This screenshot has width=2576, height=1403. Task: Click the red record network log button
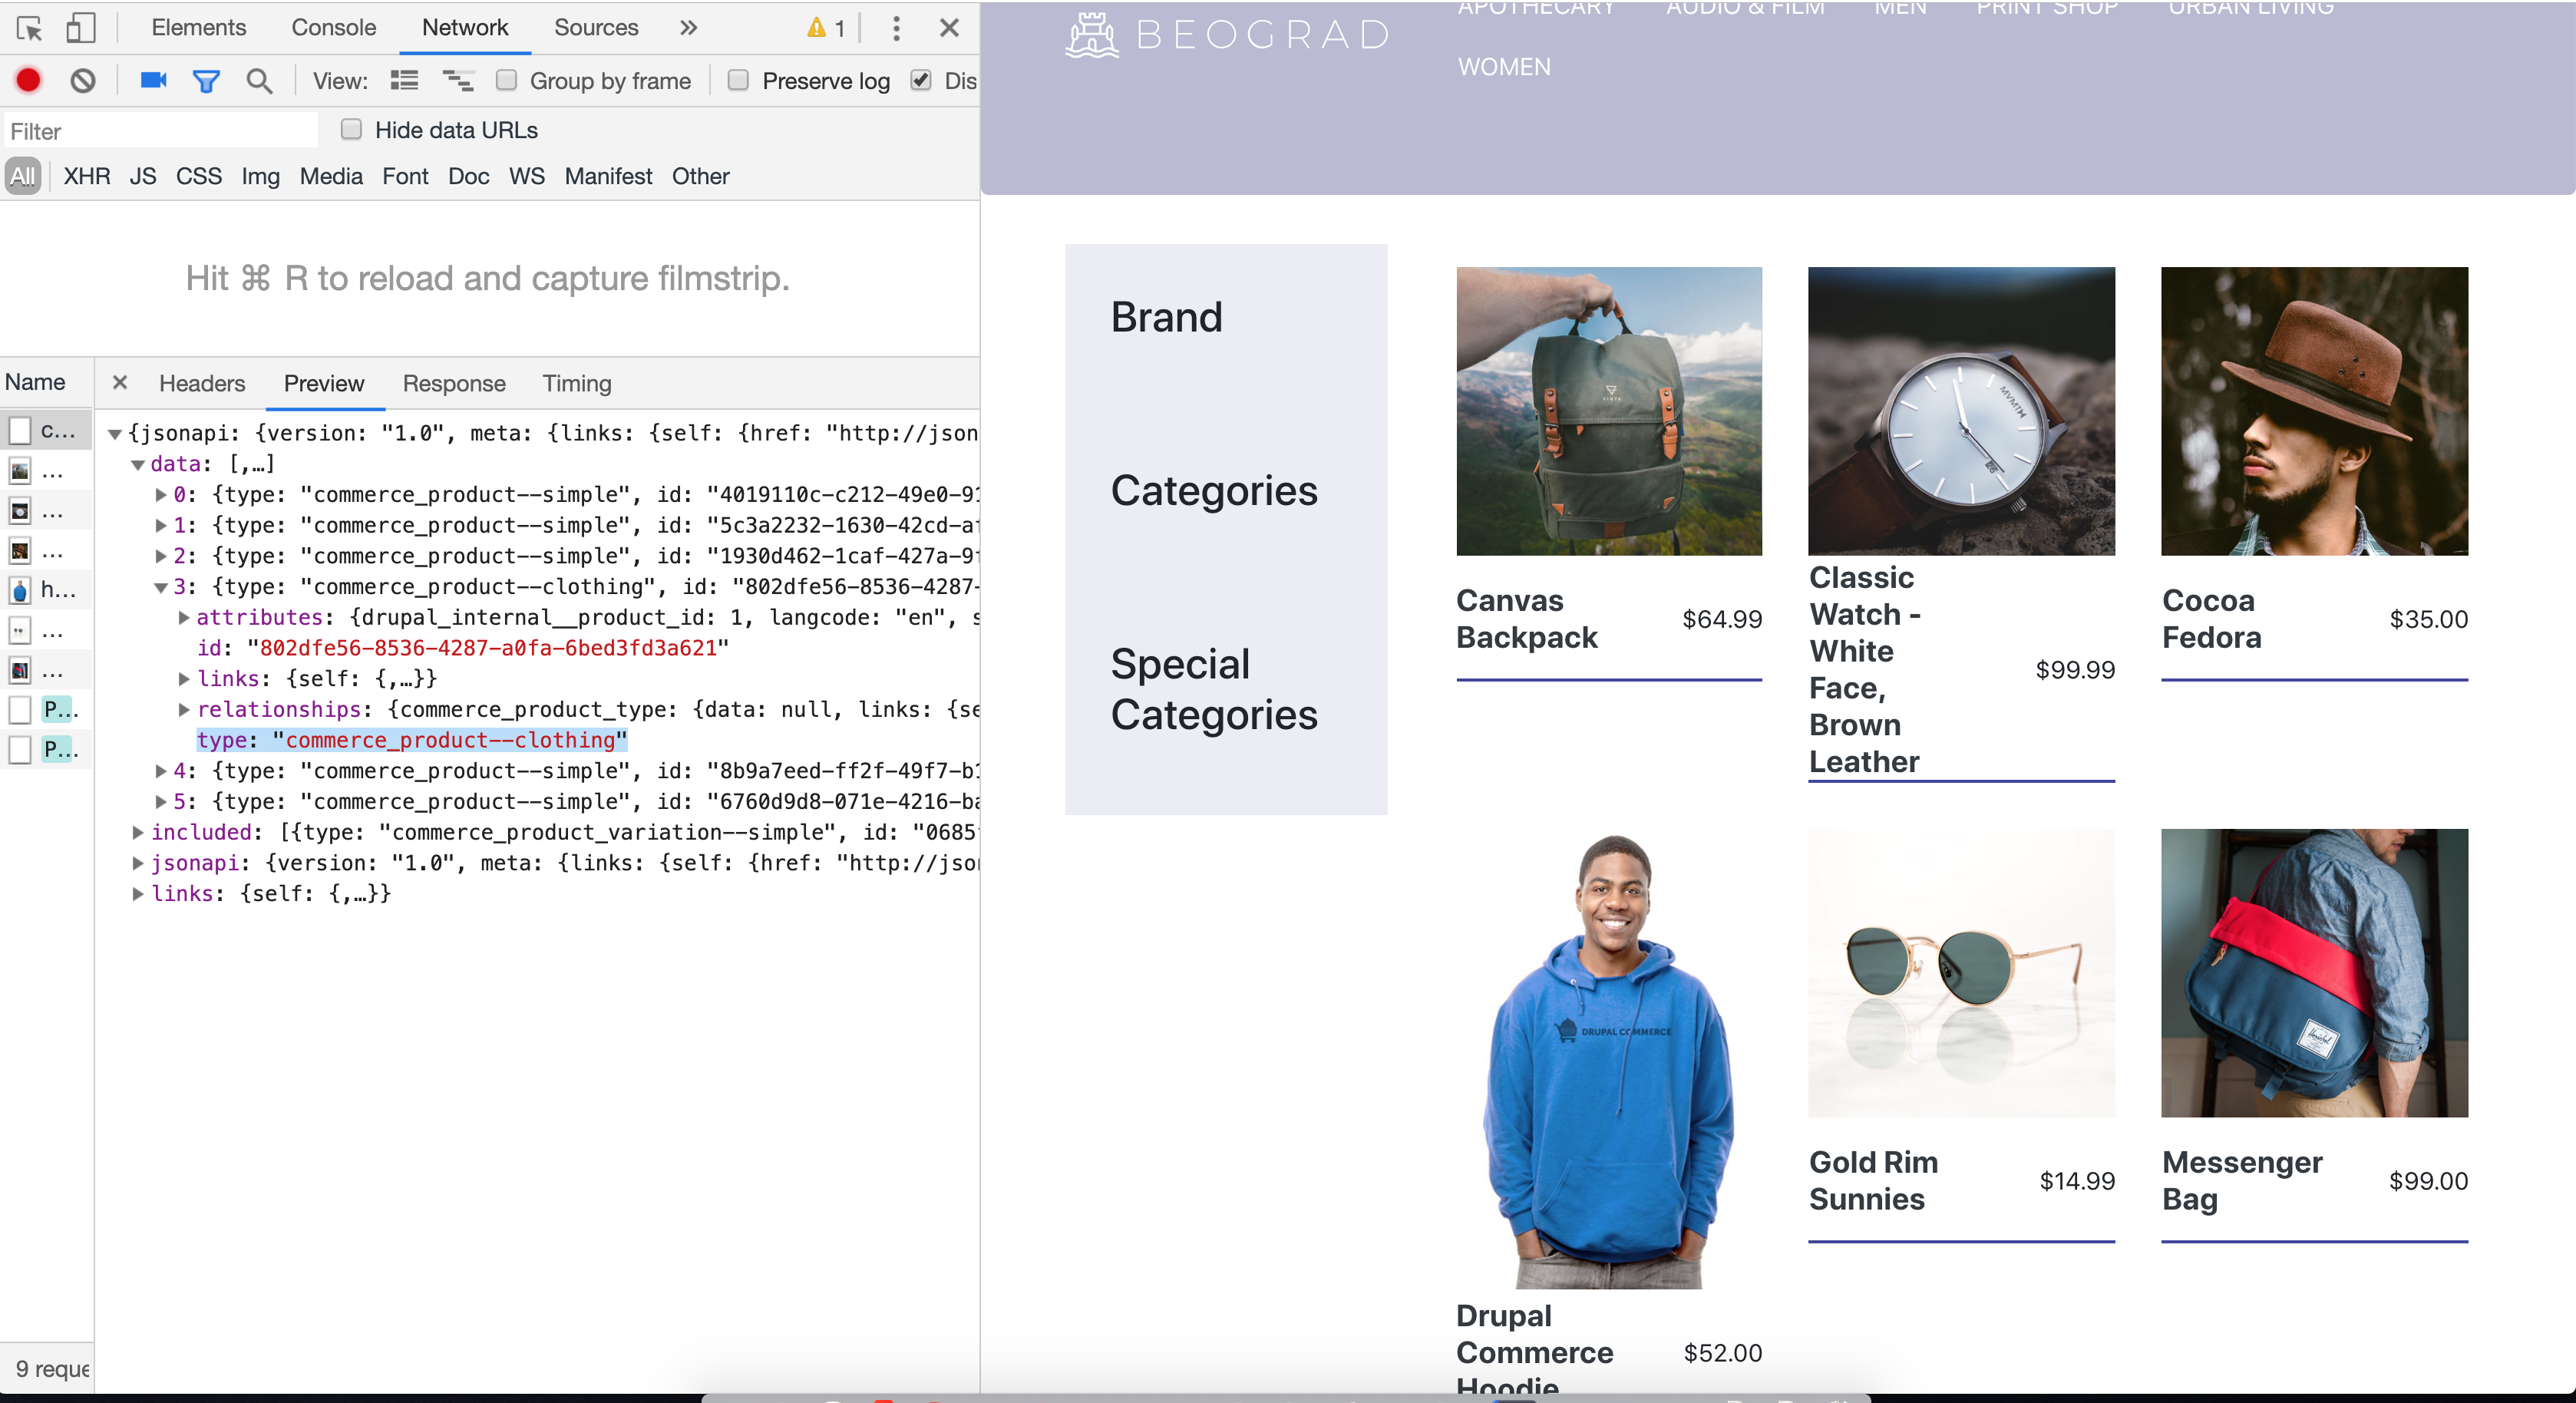29,80
